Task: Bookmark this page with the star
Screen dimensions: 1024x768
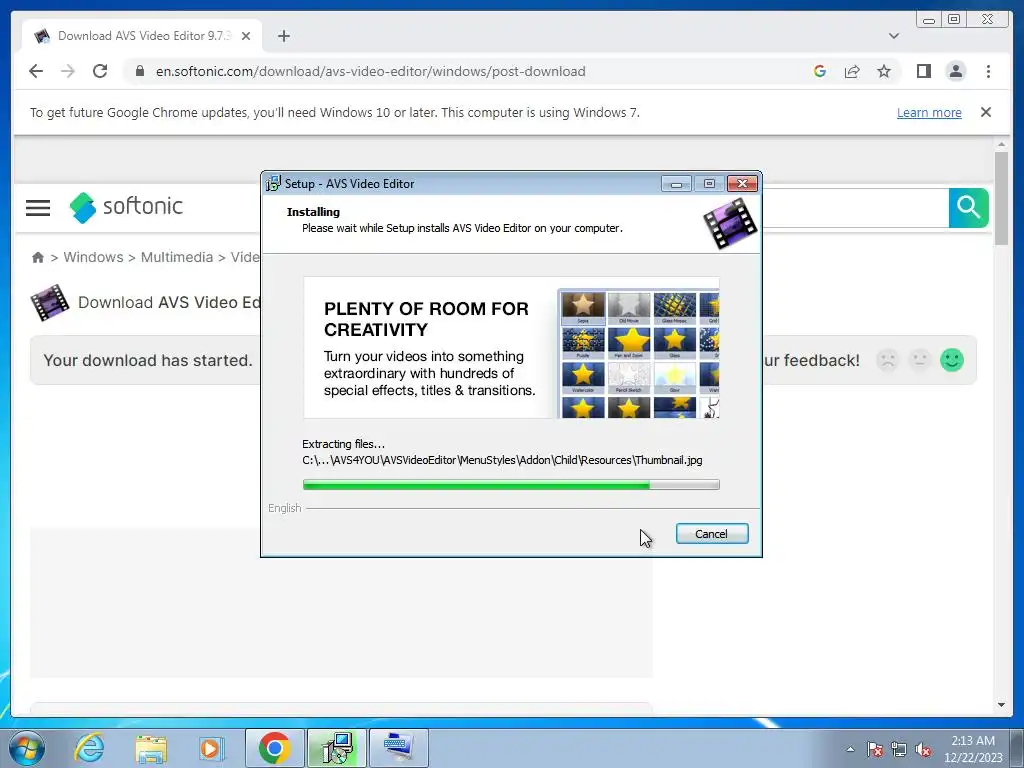Action: (x=884, y=71)
